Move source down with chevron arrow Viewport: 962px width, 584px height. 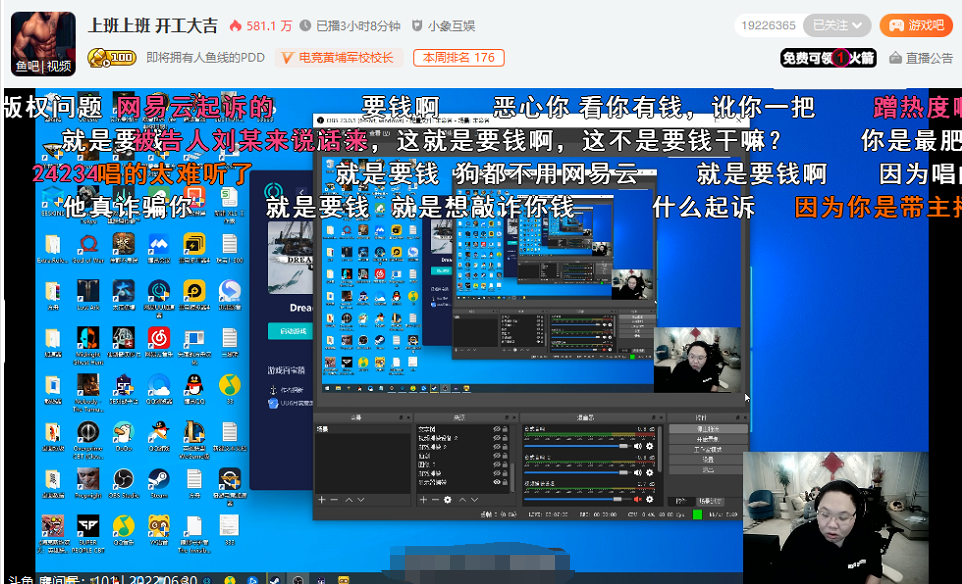[x=474, y=500]
